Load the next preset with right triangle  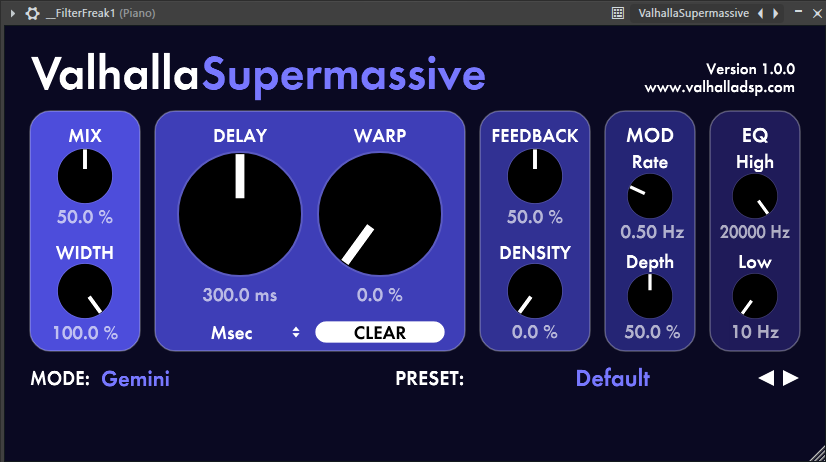[791, 378]
